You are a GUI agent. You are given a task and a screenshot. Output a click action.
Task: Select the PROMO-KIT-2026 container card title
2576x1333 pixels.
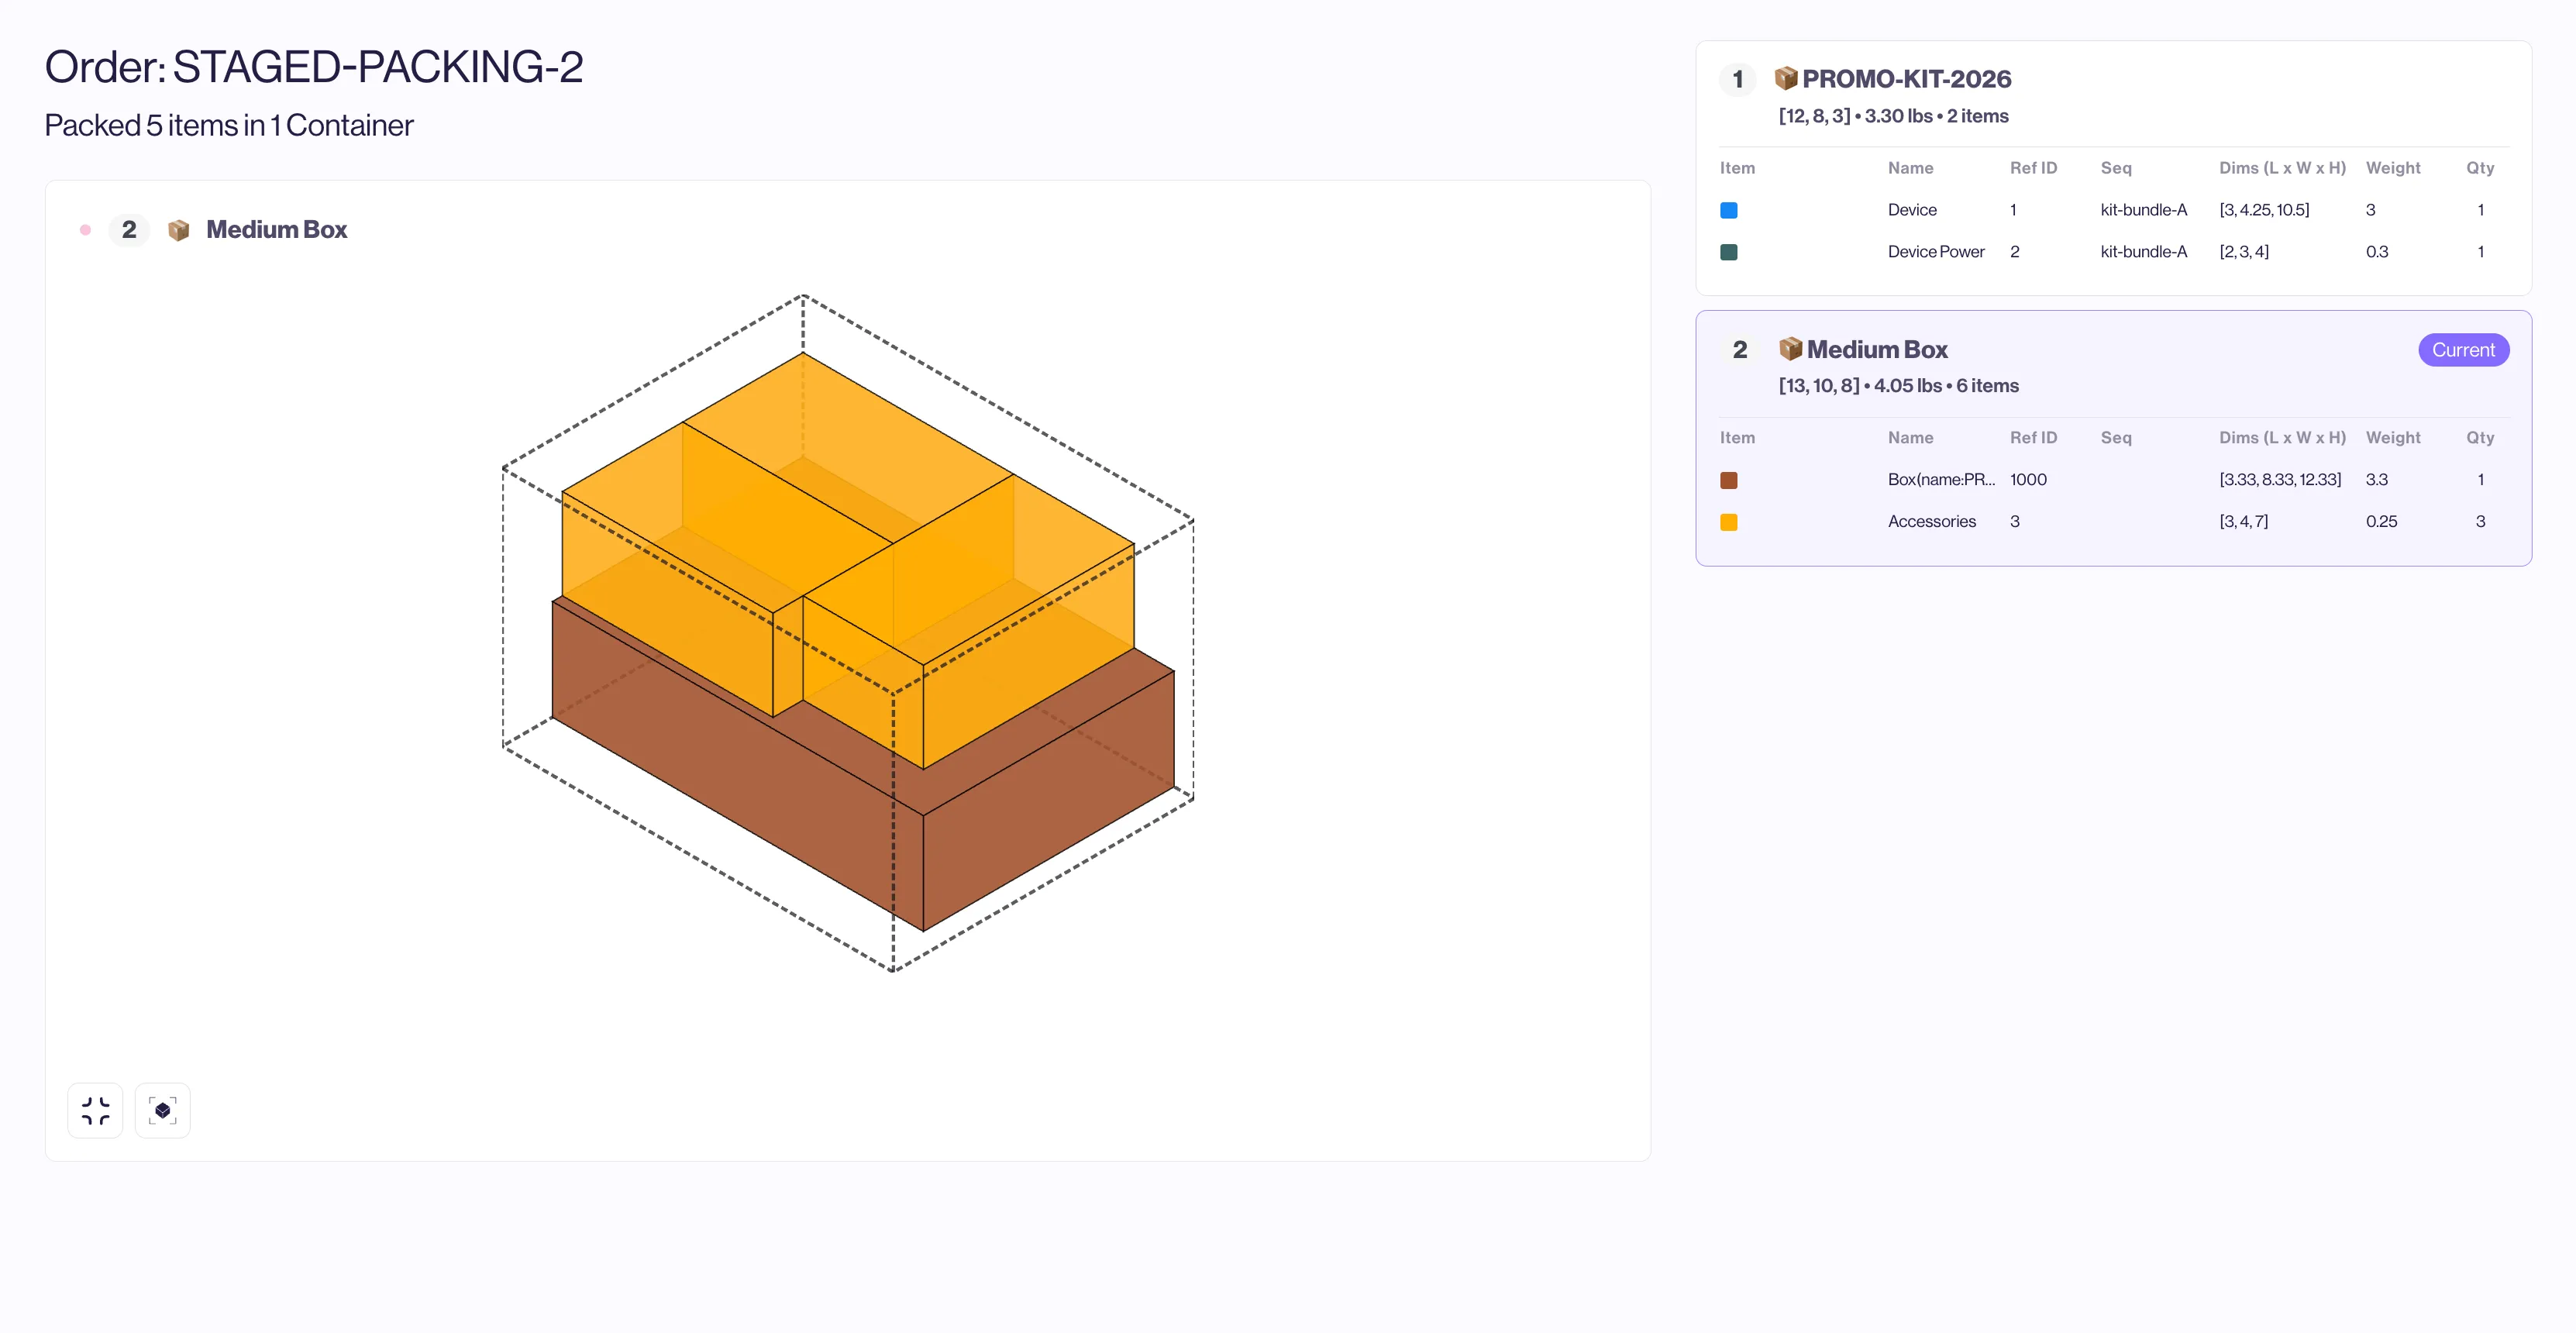[1906, 79]
